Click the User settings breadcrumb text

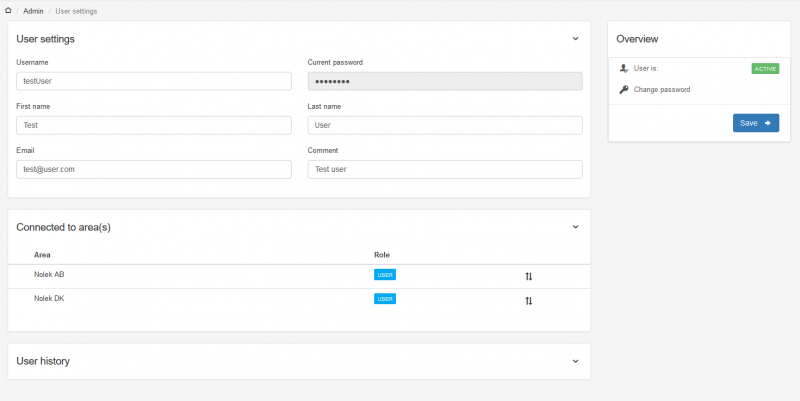(76, 11)
